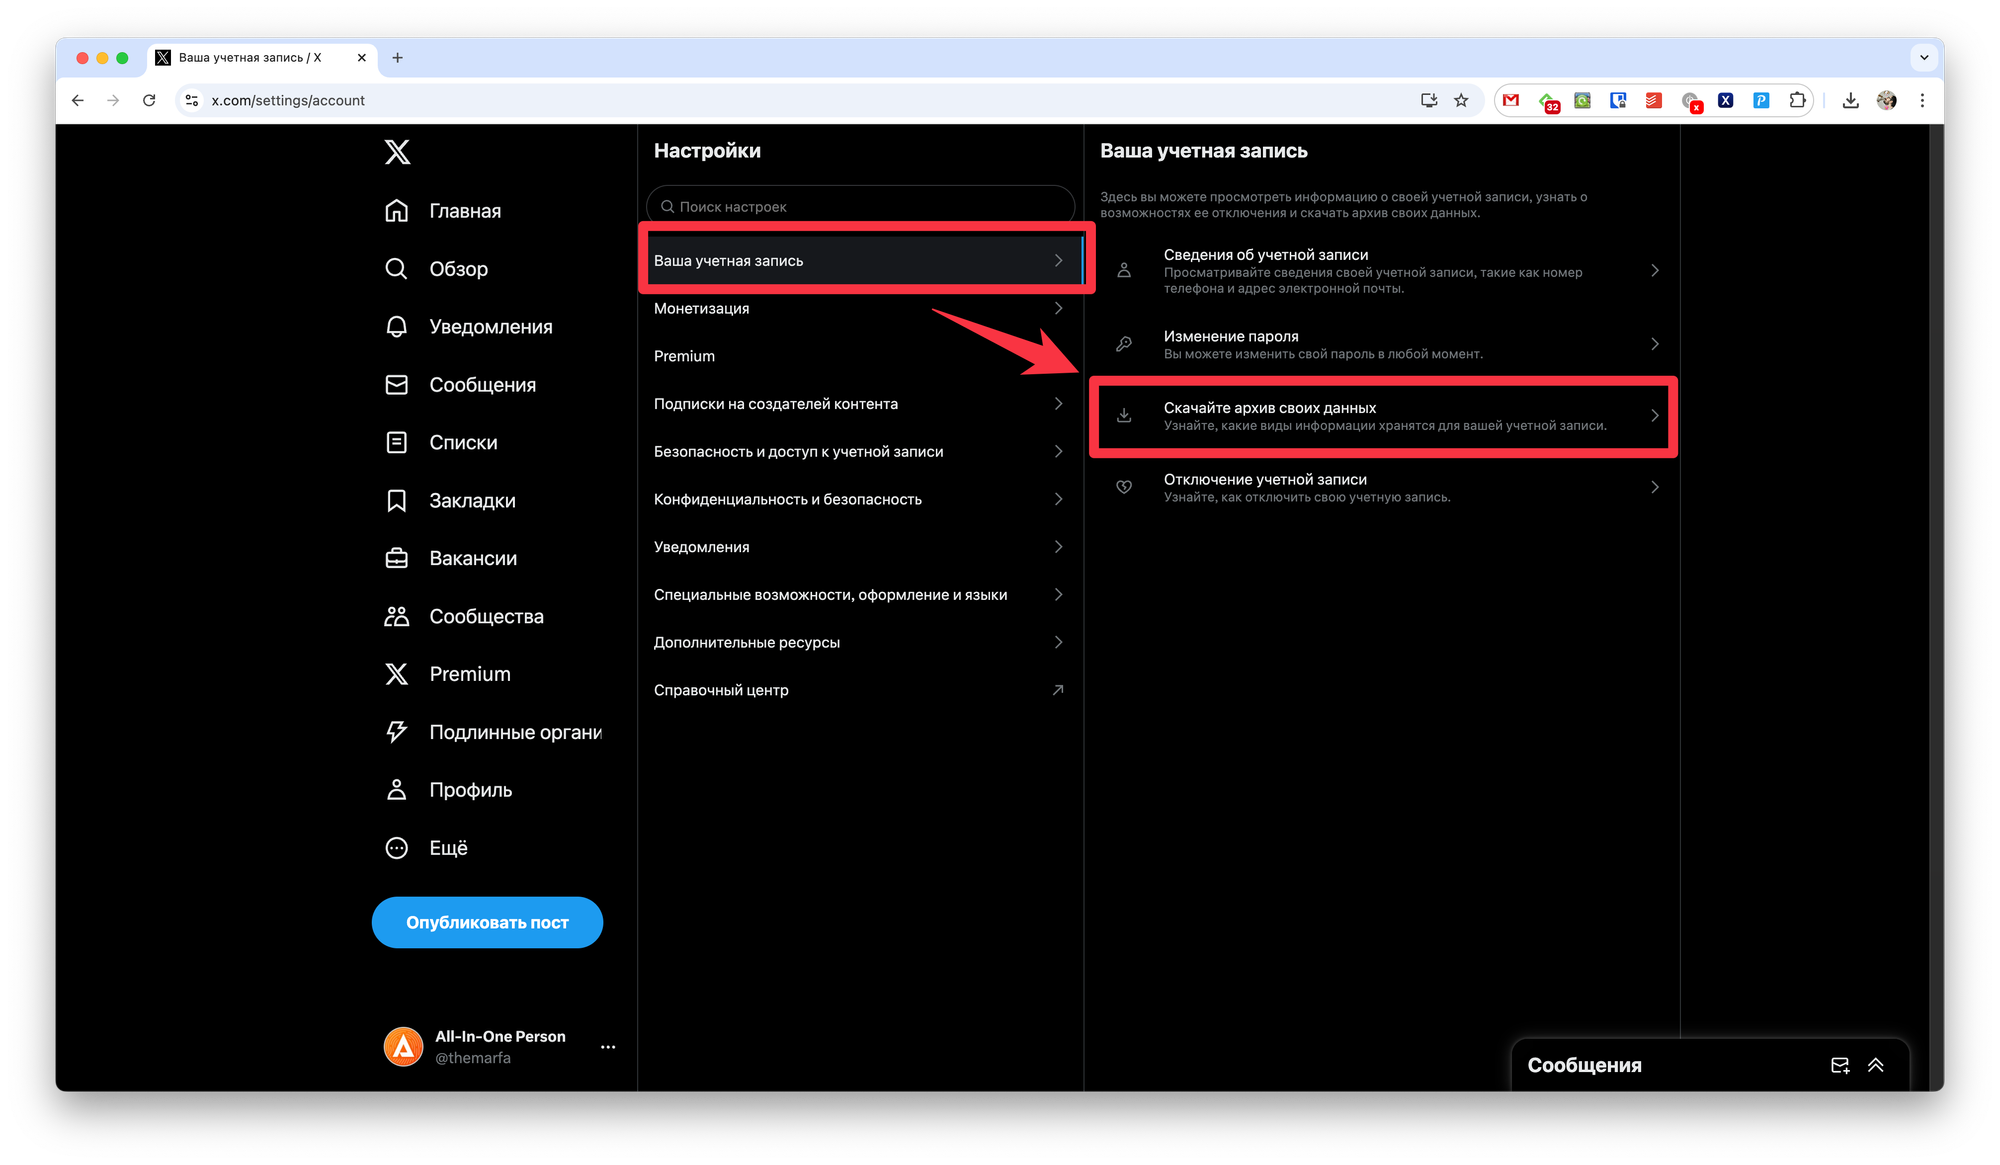Click the new message icon in the Сообщения drawer
The width and height of the screenshot is (2000, 1165).
(x=1839, y=1065)
